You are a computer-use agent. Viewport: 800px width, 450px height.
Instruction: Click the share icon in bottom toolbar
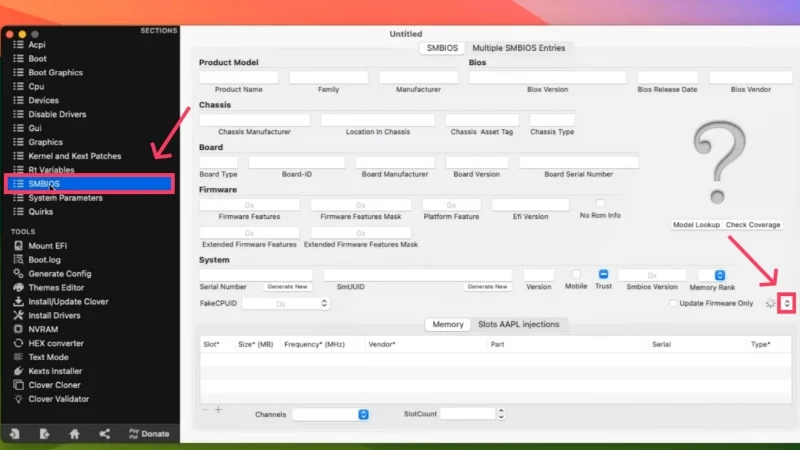coord(105,434)
